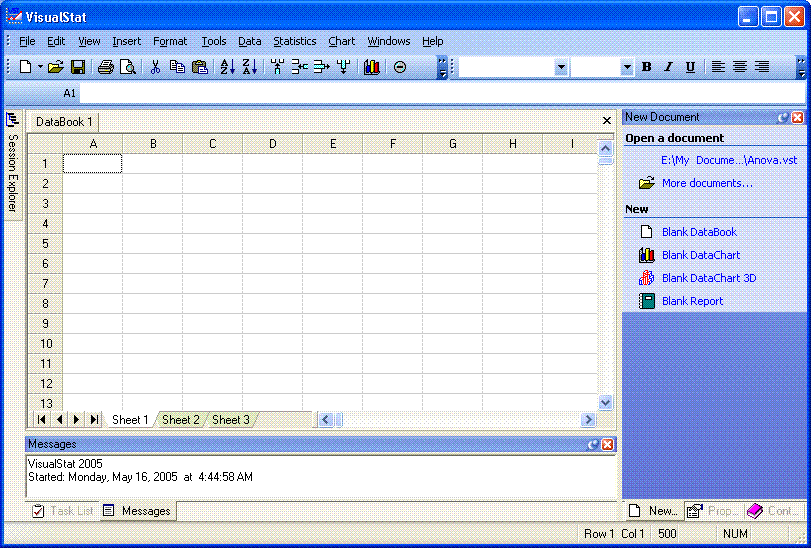
Task: Open the File menu
Action: (27, 41)
